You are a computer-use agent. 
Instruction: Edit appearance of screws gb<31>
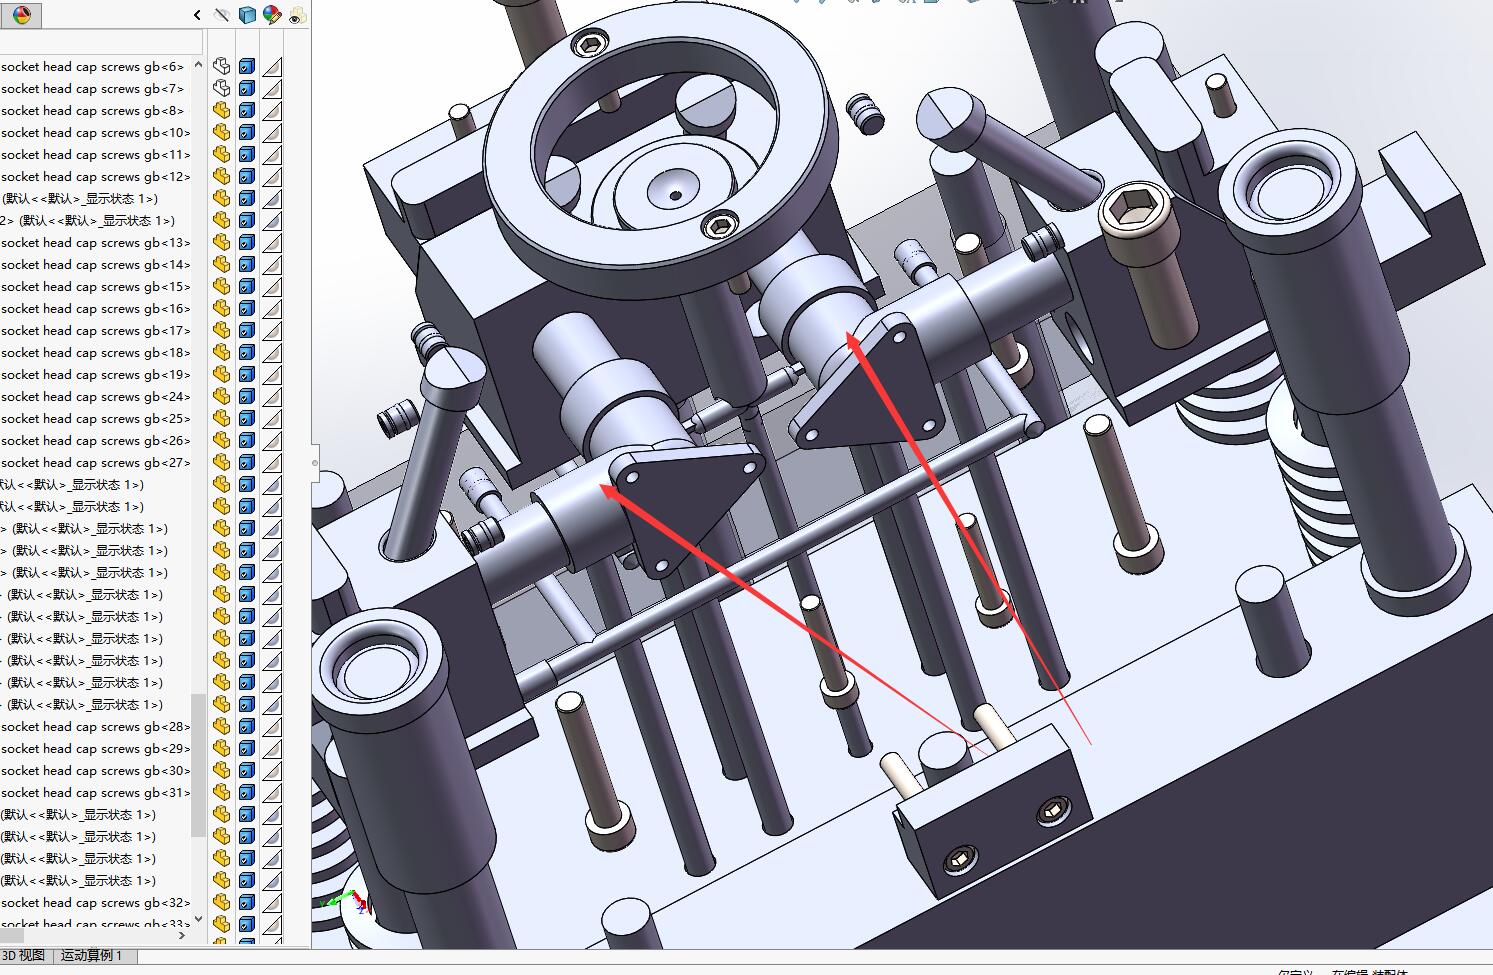[272, 793]
